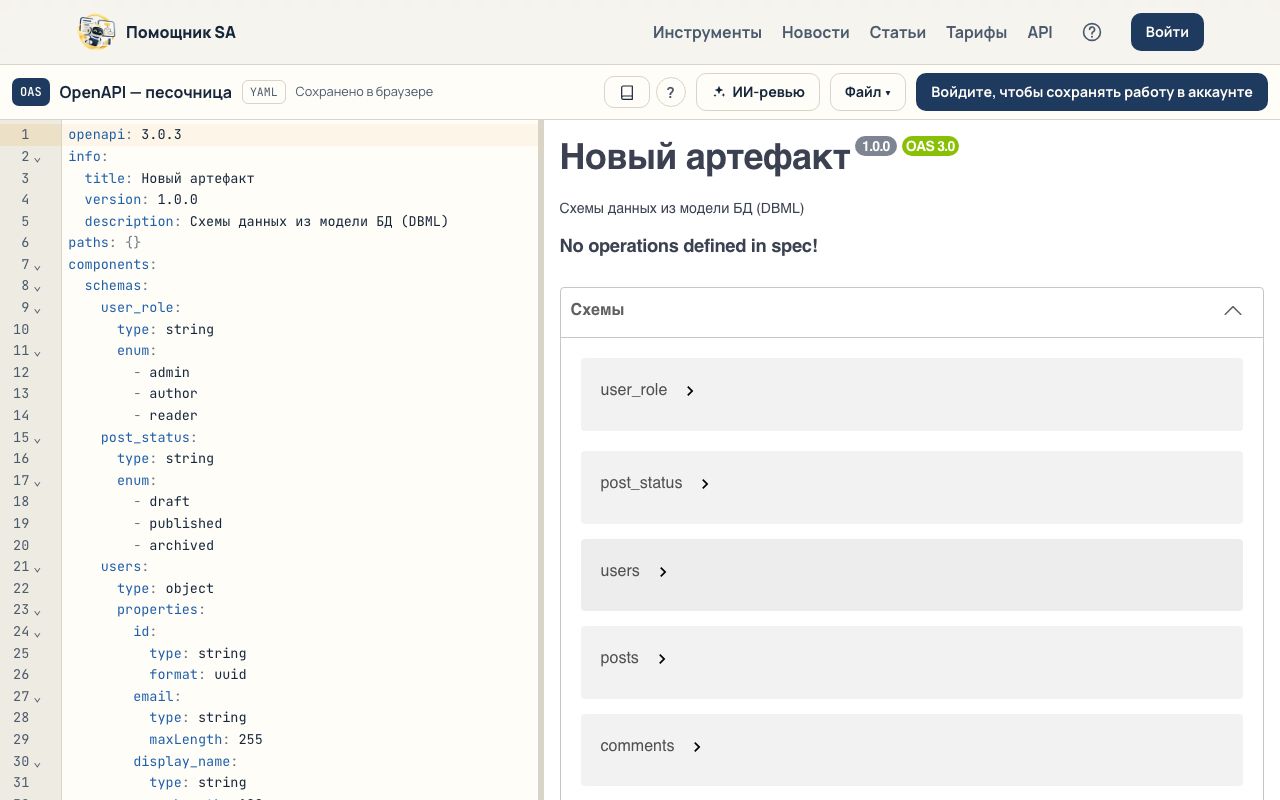Click the Помощник SA brand name

(181, 32)
